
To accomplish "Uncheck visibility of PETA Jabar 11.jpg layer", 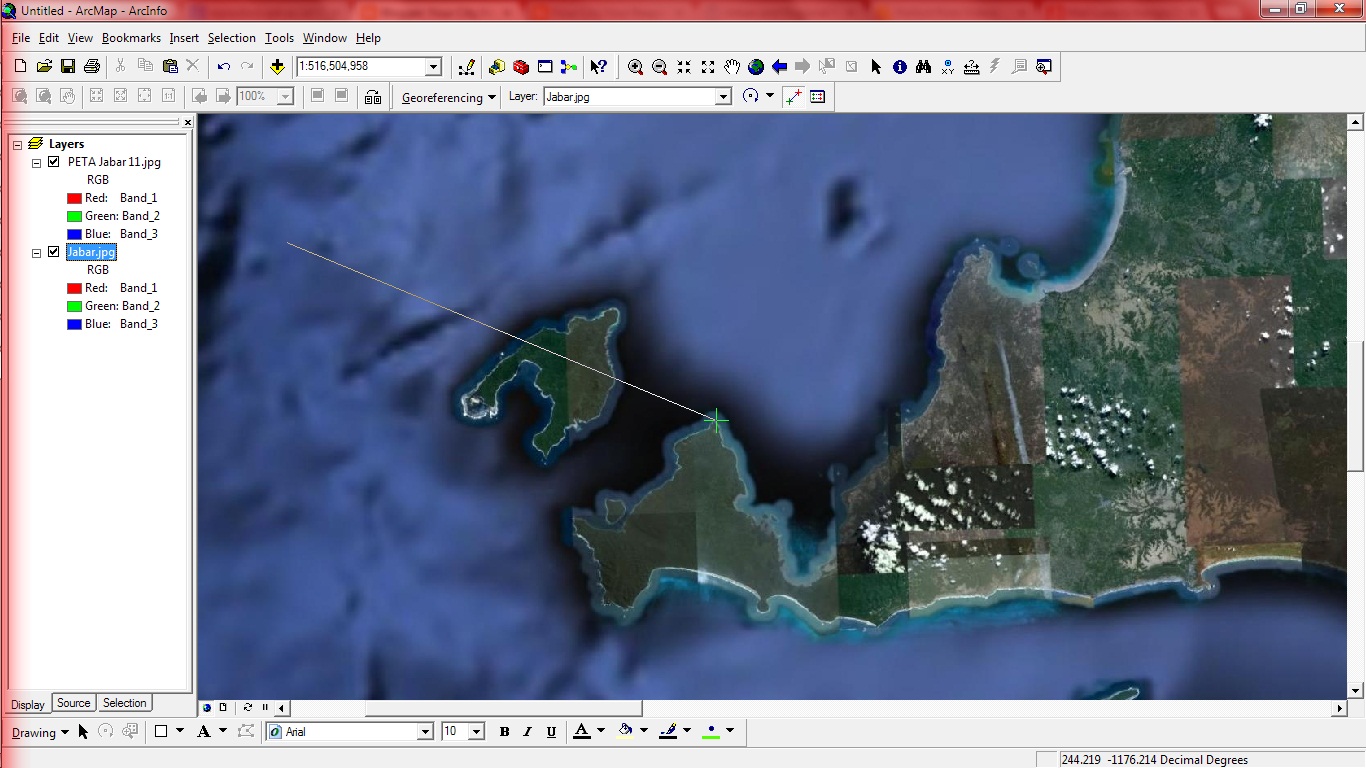I will [54, 161].
